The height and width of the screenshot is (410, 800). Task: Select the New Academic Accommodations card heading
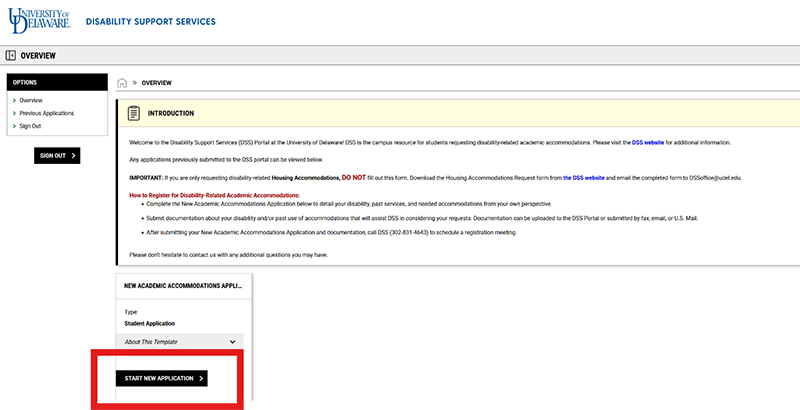pos(183,286)
